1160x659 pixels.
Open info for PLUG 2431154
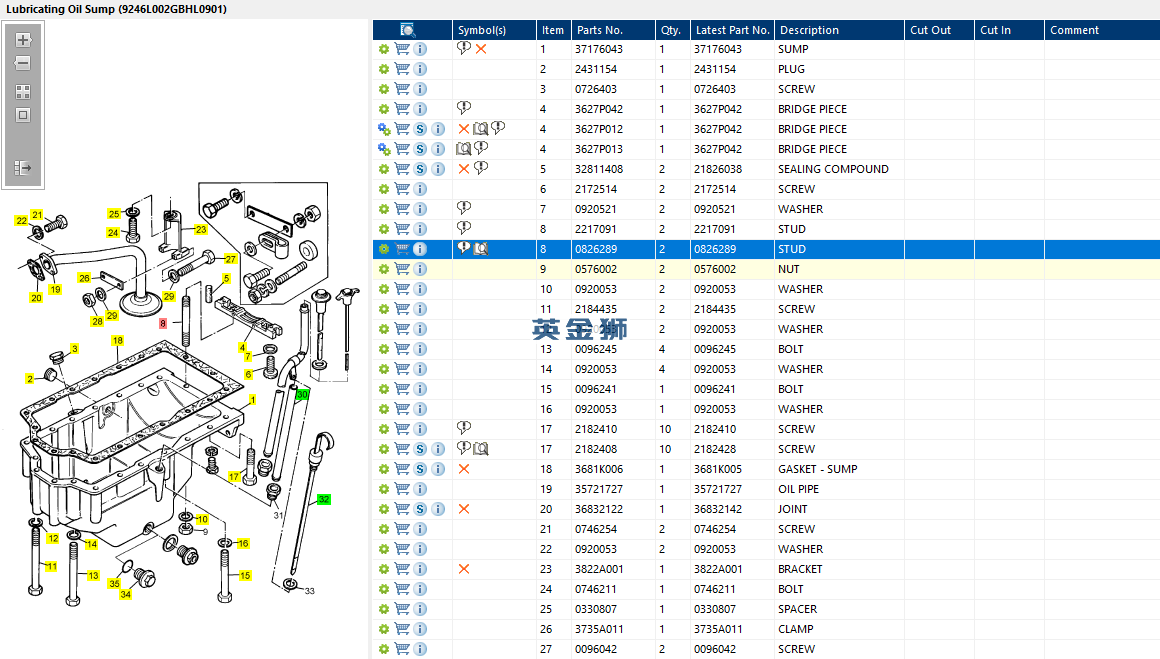420,69
